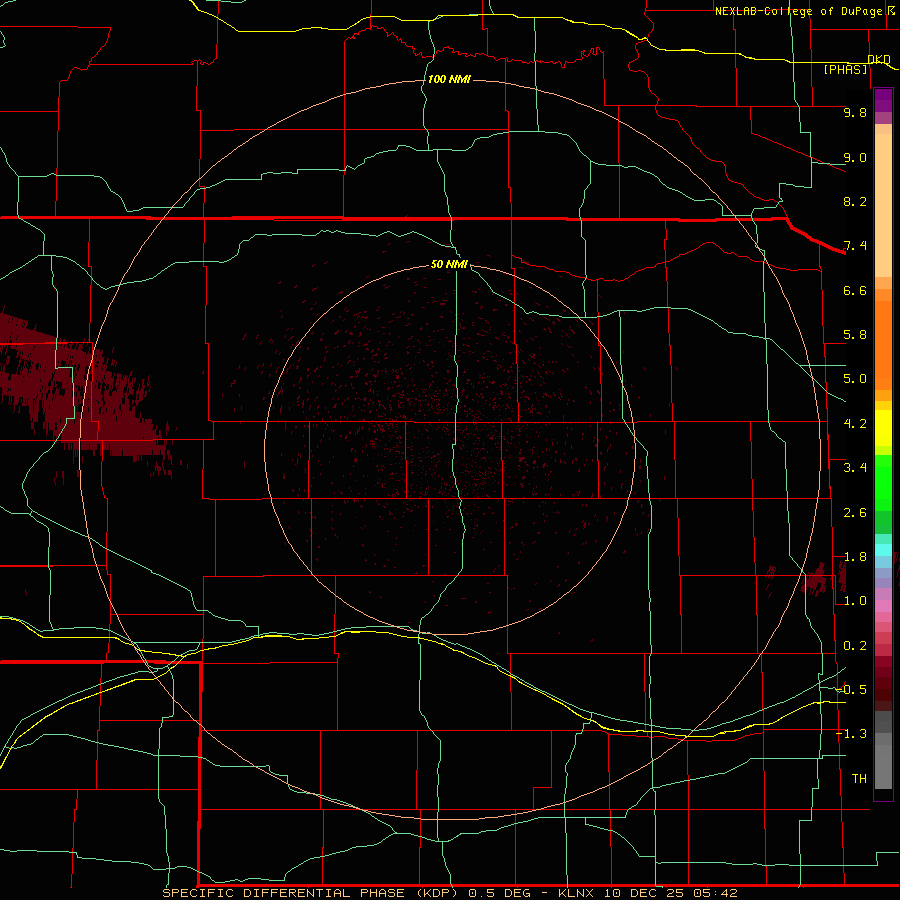Click the KLNX radar station identifier
900x900 pixels.
[577, 893]
